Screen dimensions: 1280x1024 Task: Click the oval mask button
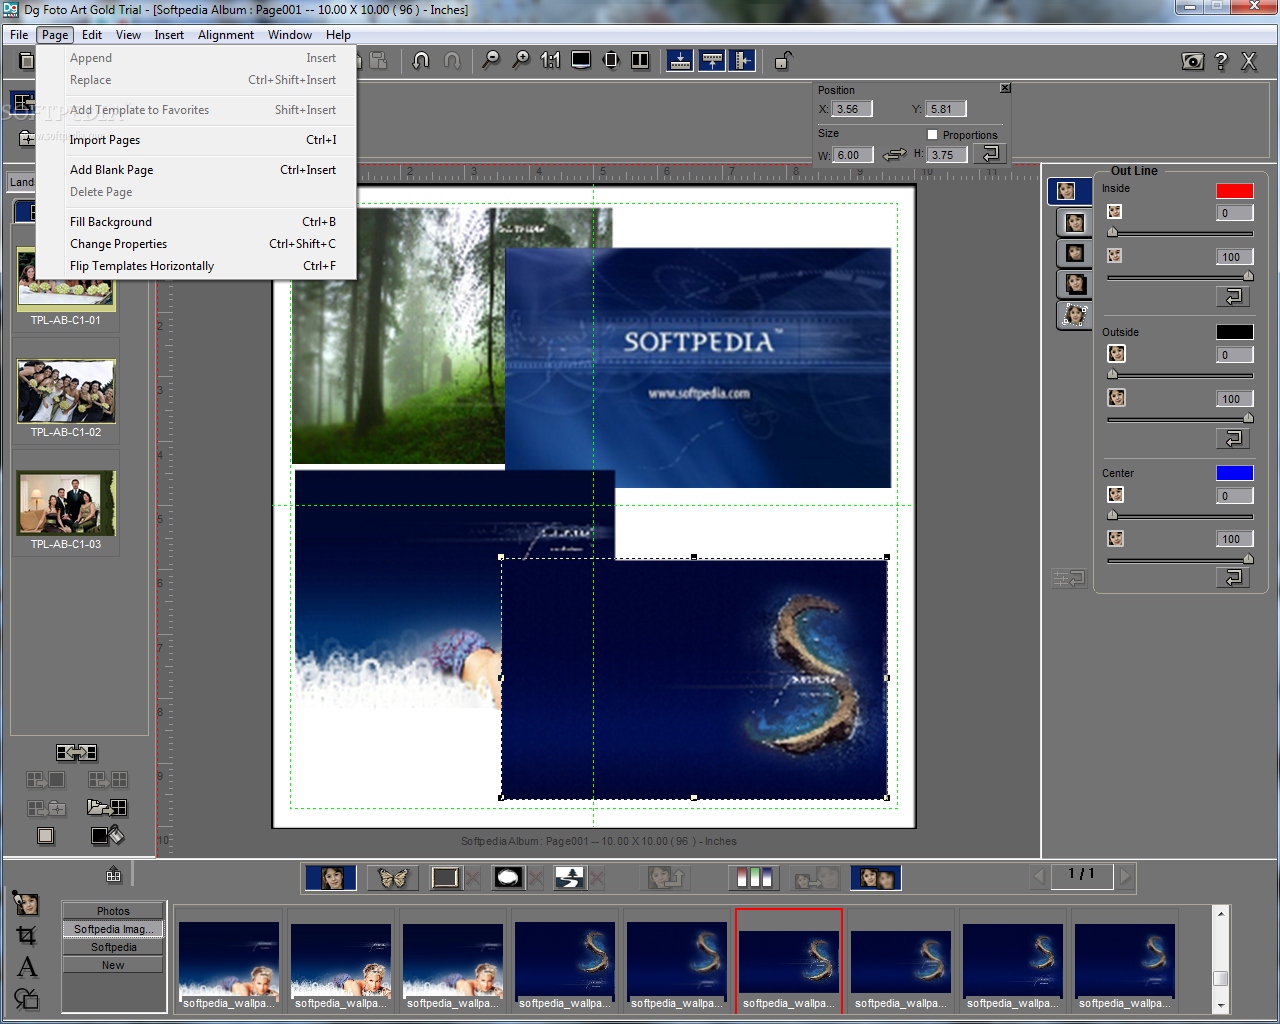(508, 878)
